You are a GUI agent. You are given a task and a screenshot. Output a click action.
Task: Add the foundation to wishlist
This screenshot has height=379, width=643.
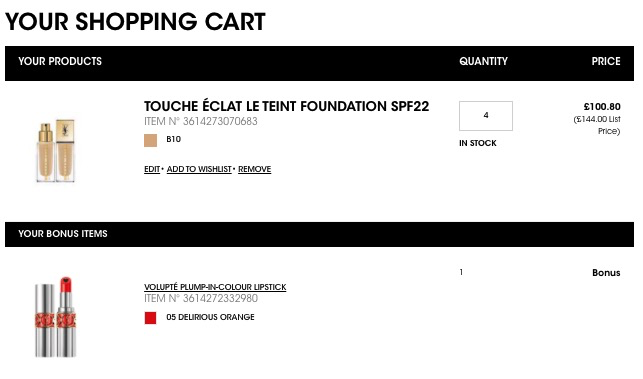(199, 169)
